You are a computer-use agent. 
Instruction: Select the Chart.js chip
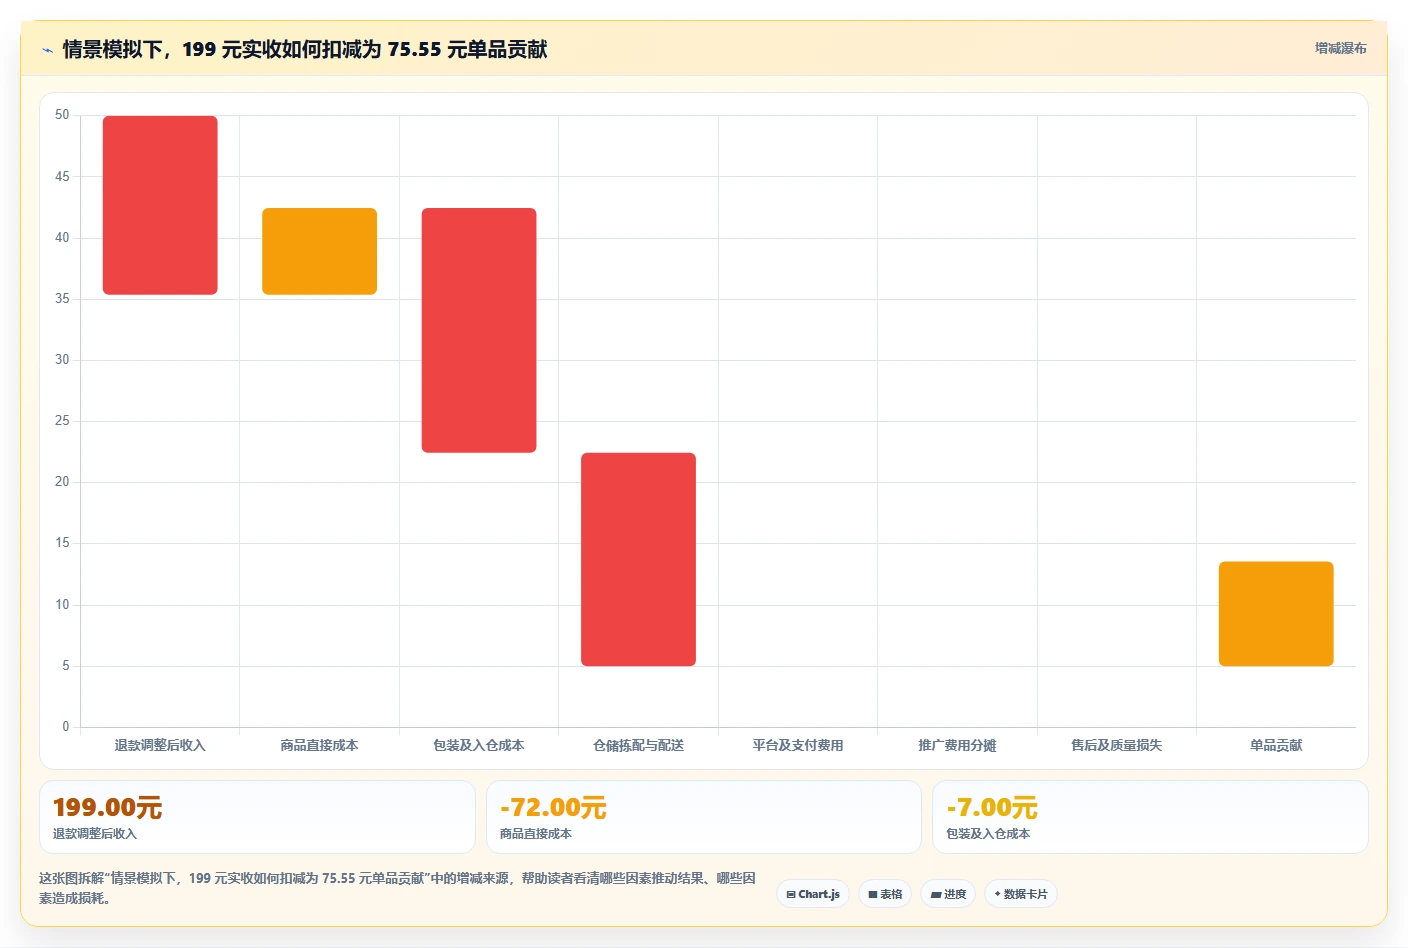(x=813, y=894)
